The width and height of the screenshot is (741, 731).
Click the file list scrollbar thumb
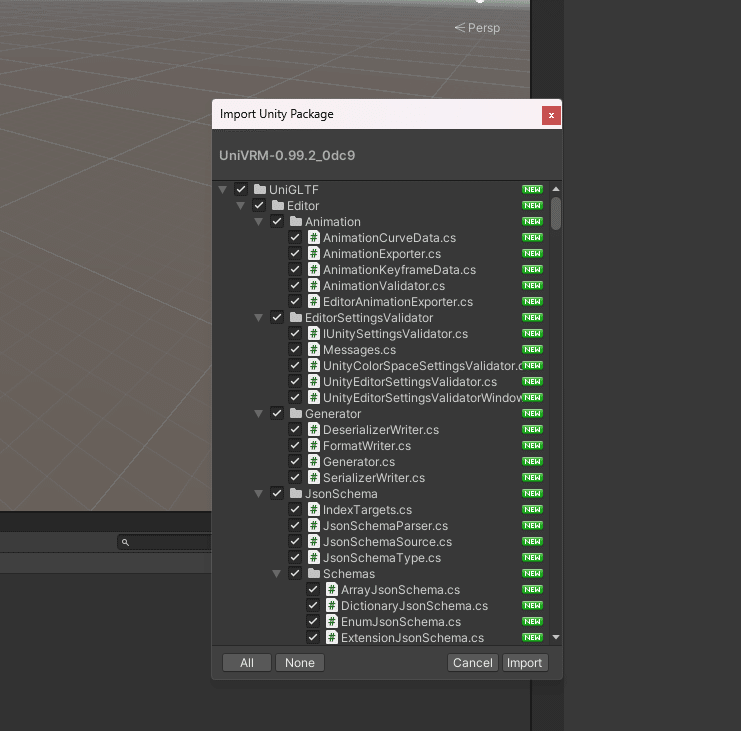tap(556, 214)
